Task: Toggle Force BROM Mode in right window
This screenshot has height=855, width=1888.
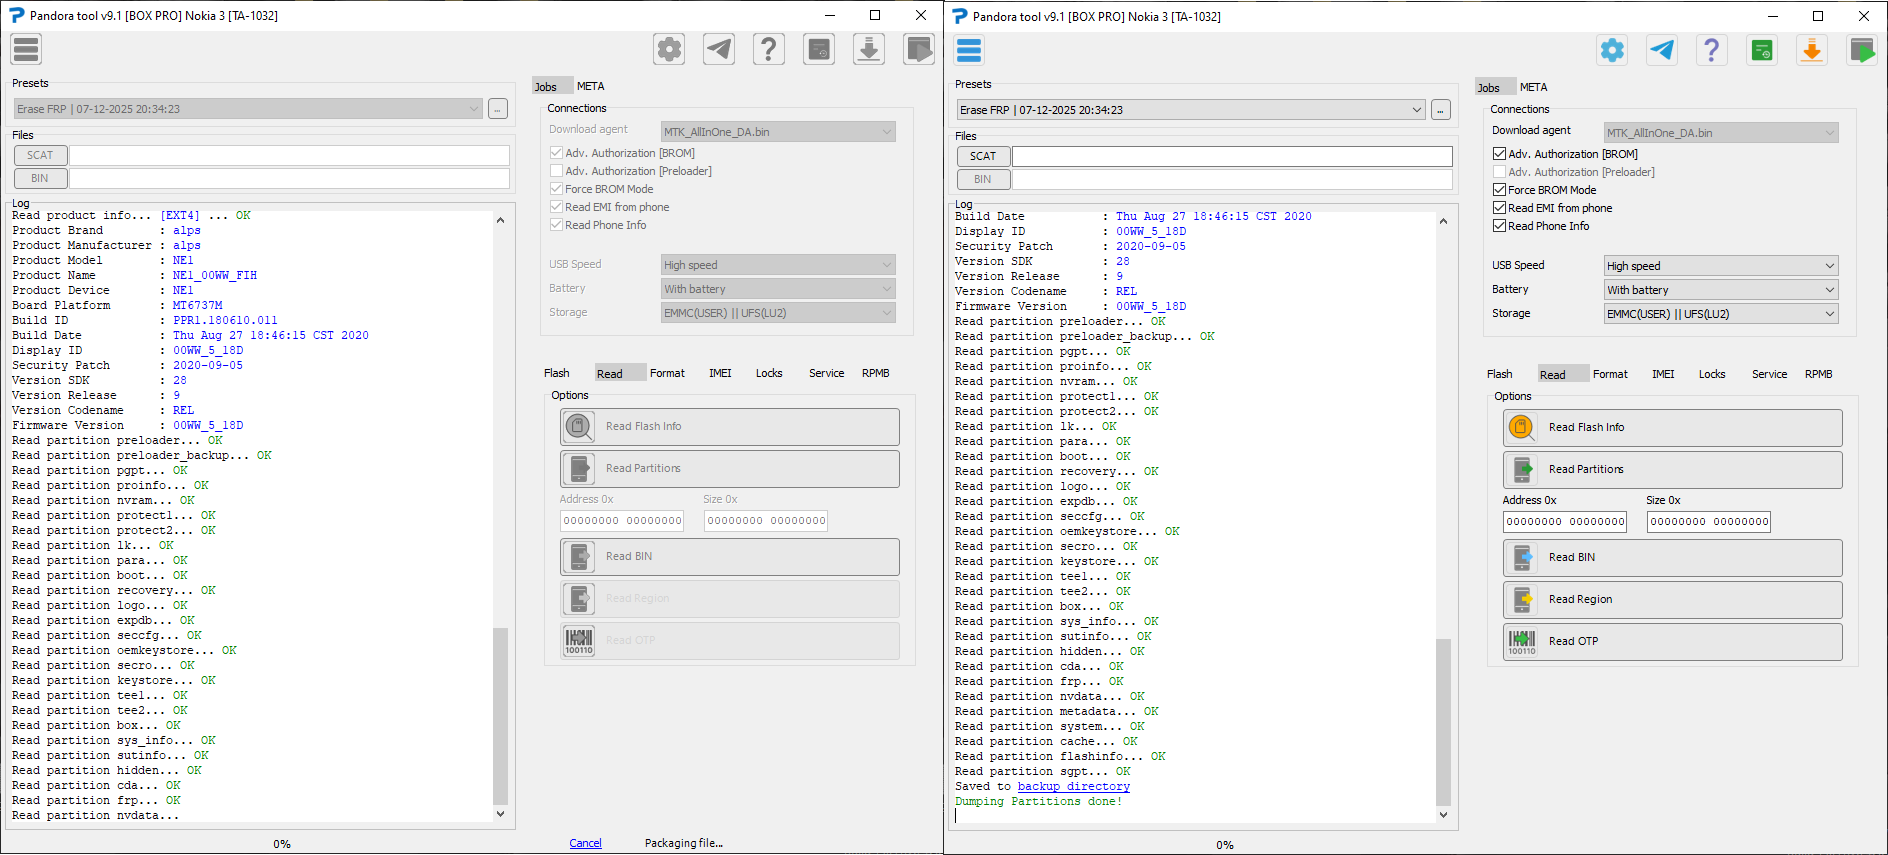Action: click(x=1499, y=190)
